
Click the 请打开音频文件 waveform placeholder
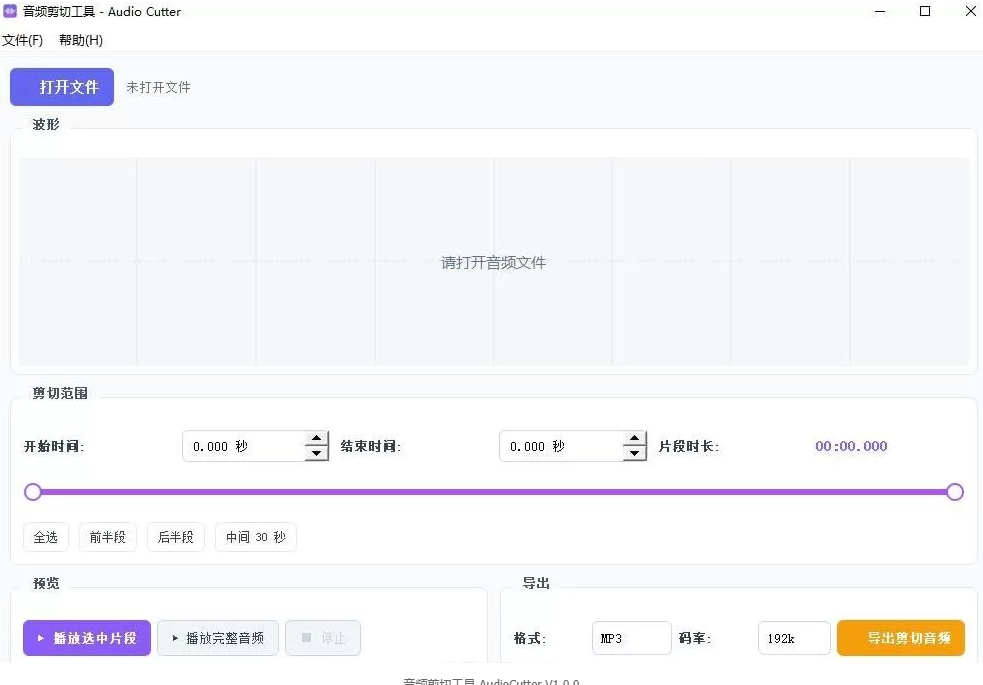(493, 263)
